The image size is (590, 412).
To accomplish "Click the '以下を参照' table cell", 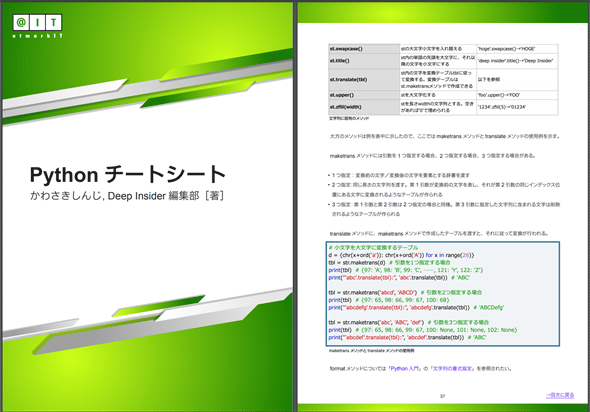I will click(x=517, y=79).
